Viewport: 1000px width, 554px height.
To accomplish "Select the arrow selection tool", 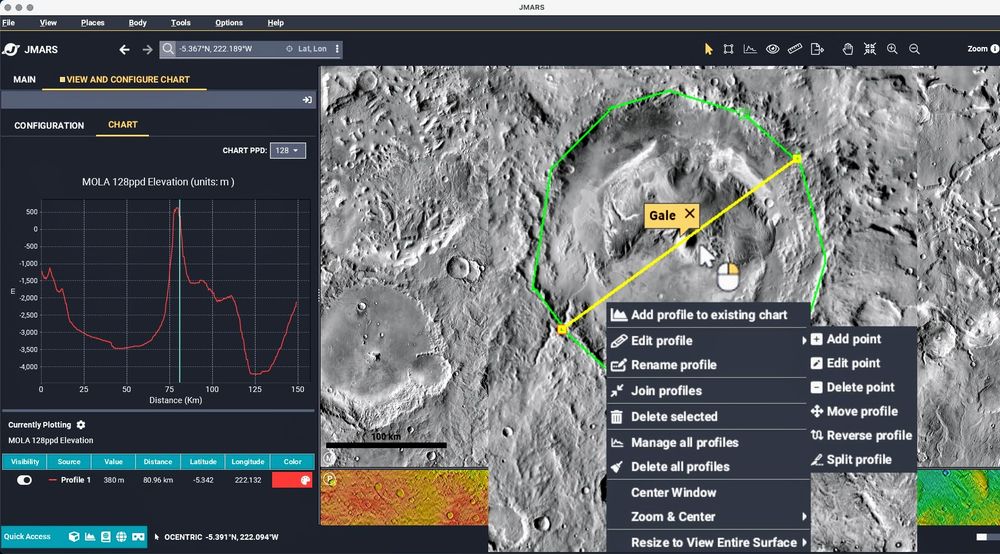I will point(708,49).
